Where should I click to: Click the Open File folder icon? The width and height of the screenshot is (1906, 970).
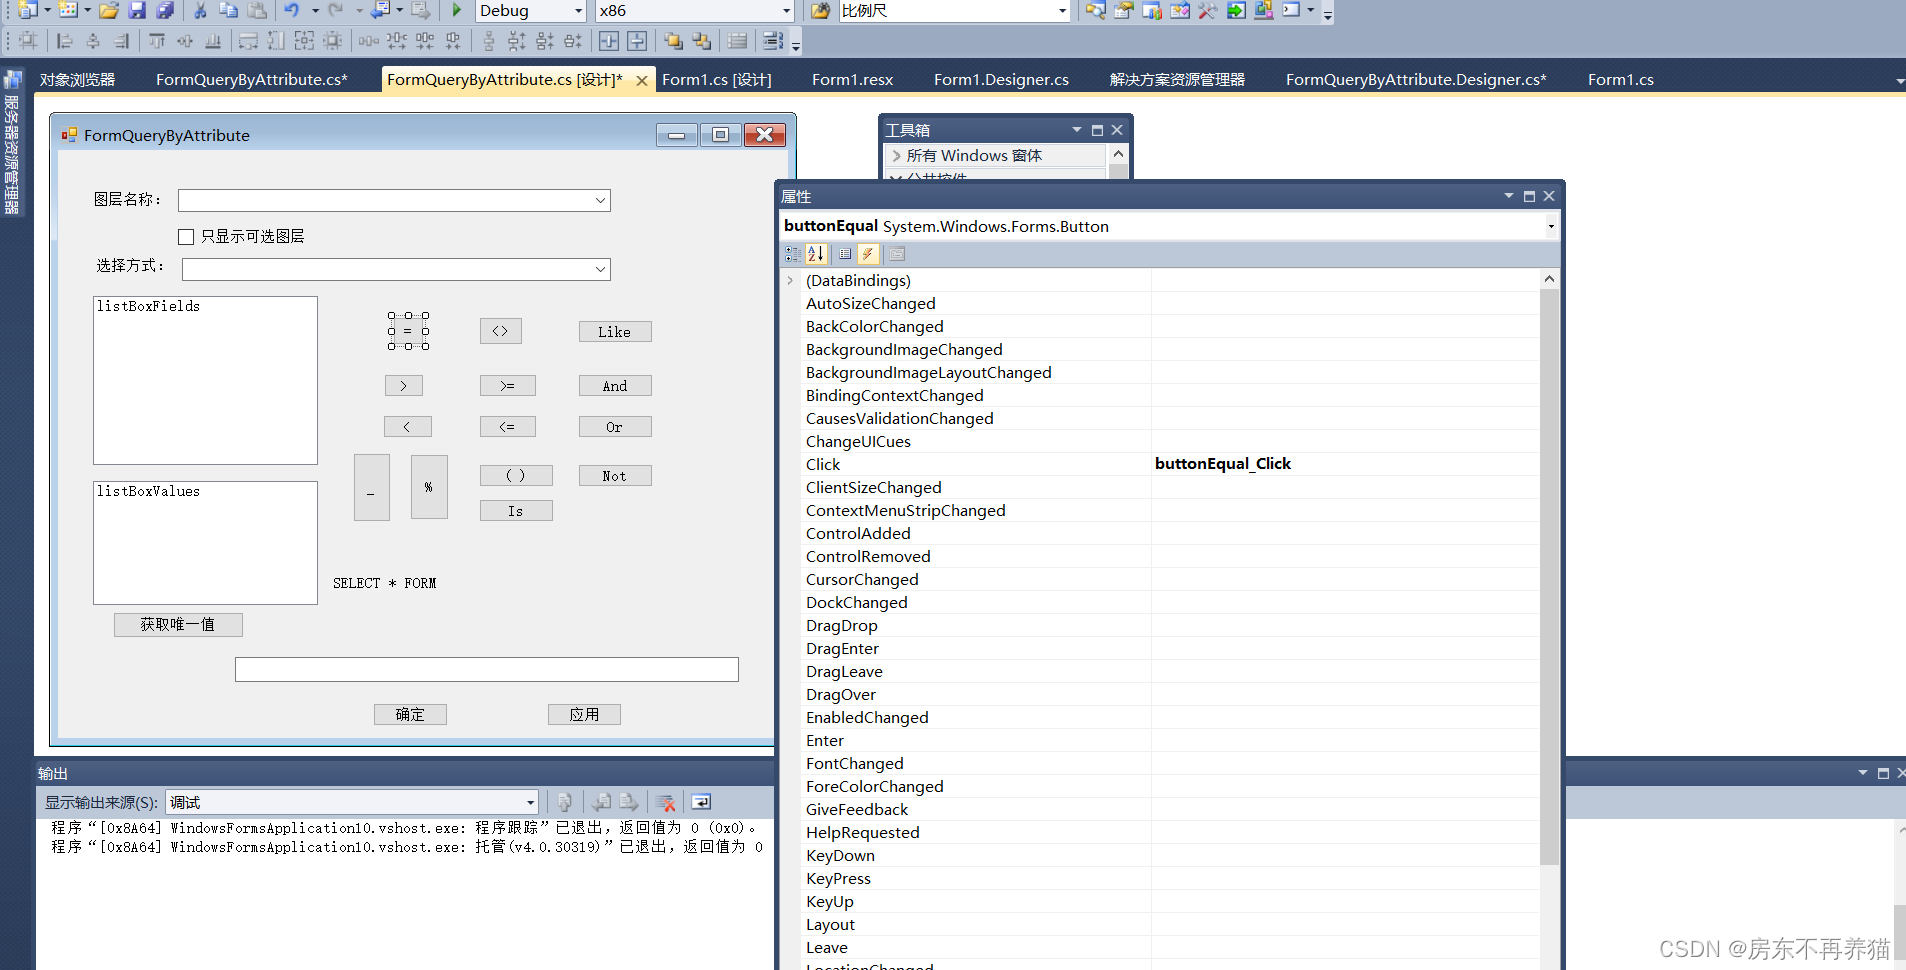click(x=109, y=10)
